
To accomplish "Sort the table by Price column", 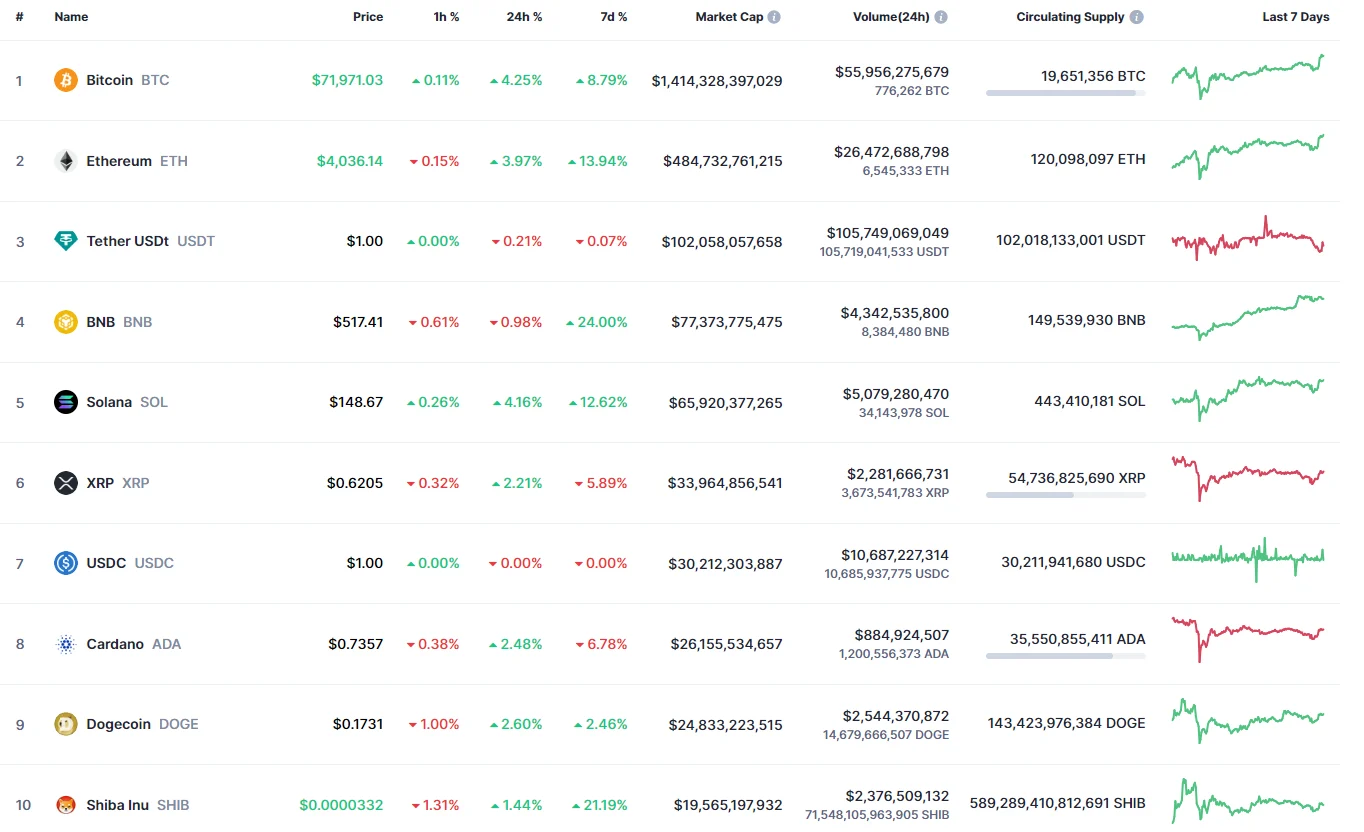I will 367,17.
